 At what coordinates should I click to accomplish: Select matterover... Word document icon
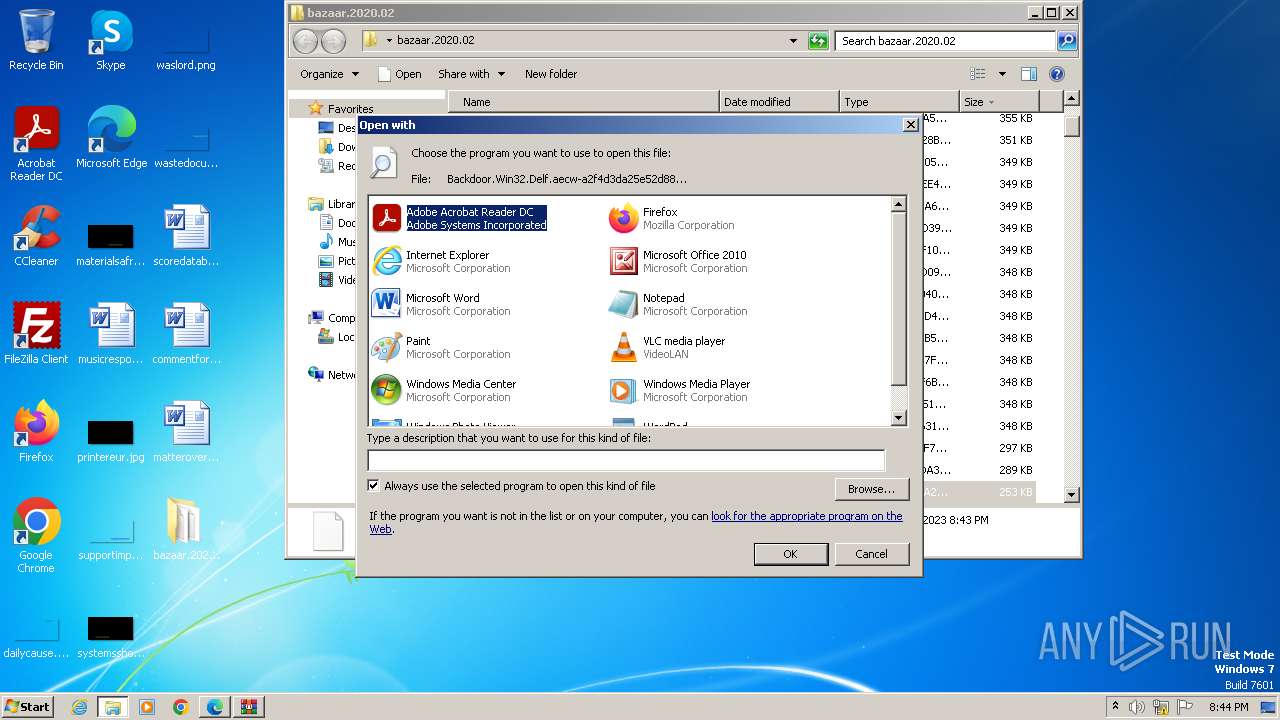pyautogui.click(x=186, y=432)
